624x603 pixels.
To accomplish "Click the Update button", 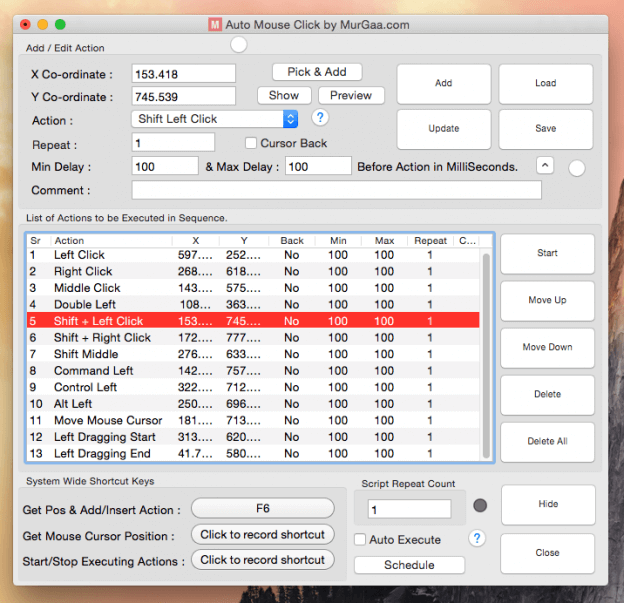I will point(443,129).
